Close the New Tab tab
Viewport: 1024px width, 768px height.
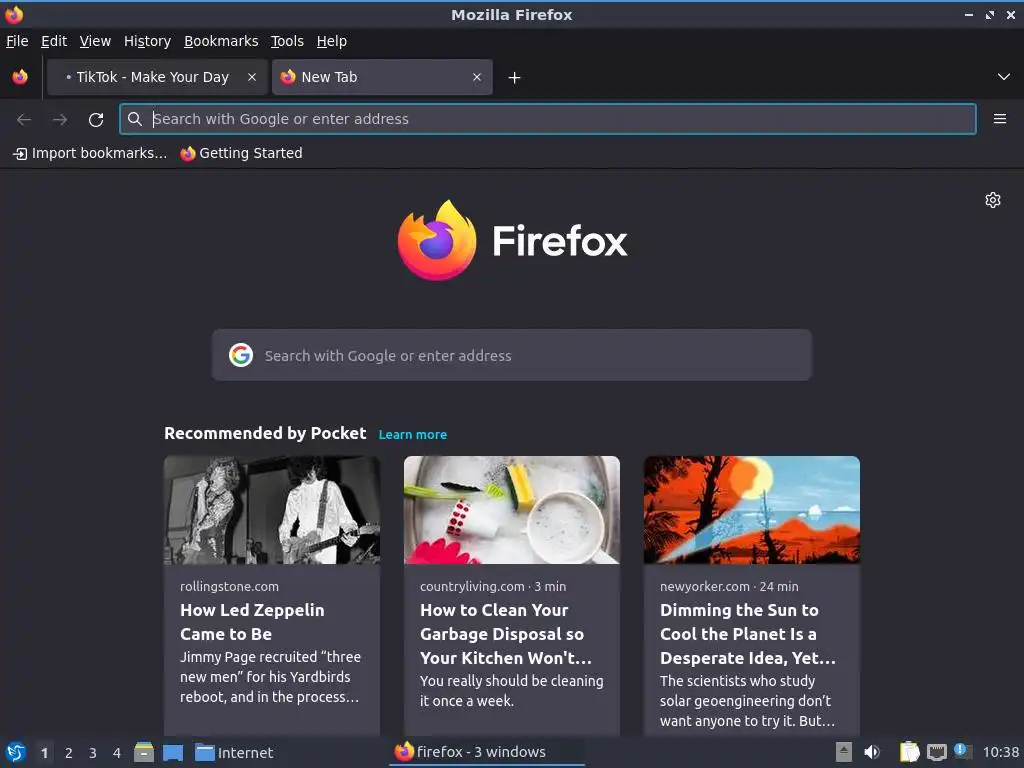(477, 77)
